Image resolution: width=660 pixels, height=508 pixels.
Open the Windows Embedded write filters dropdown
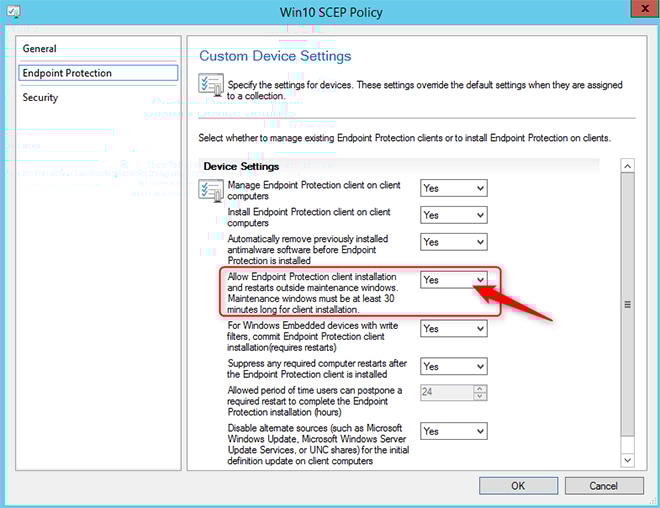click(453, 329)
